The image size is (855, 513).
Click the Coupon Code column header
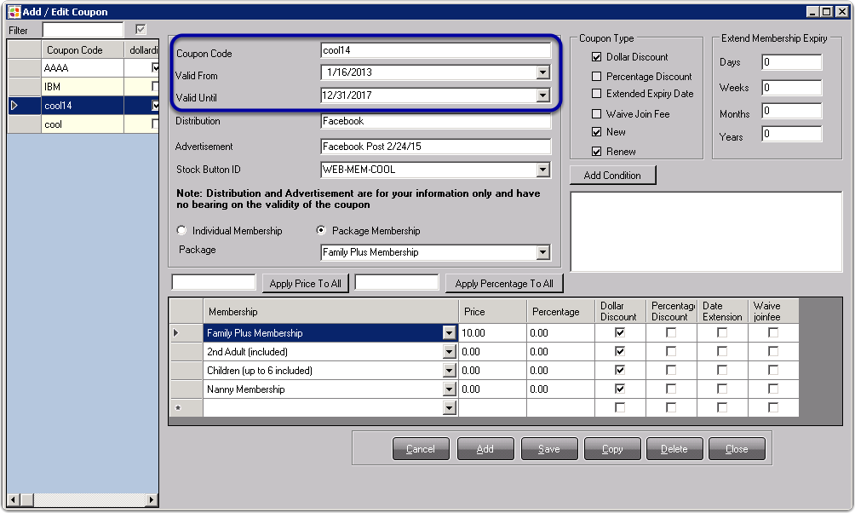(82, 49)
